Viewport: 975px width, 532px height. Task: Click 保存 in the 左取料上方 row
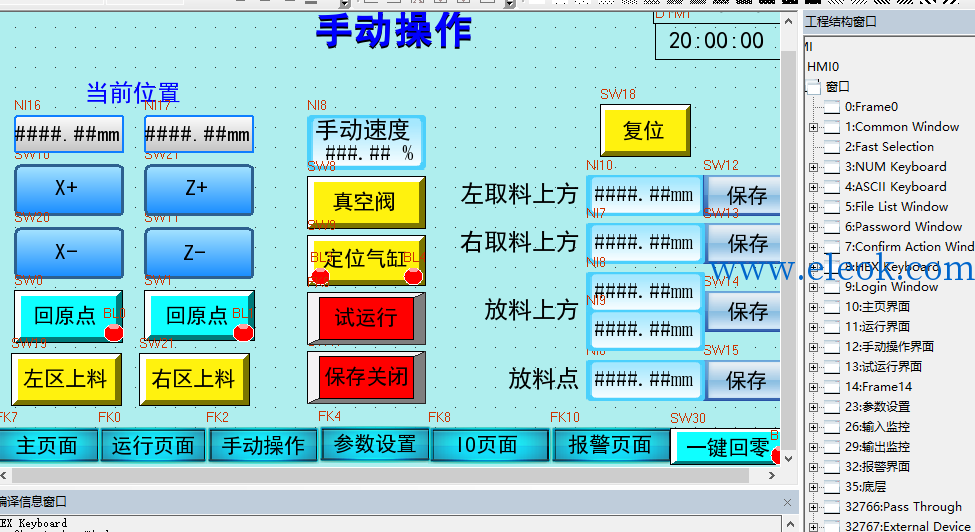(x=744, y=195)
